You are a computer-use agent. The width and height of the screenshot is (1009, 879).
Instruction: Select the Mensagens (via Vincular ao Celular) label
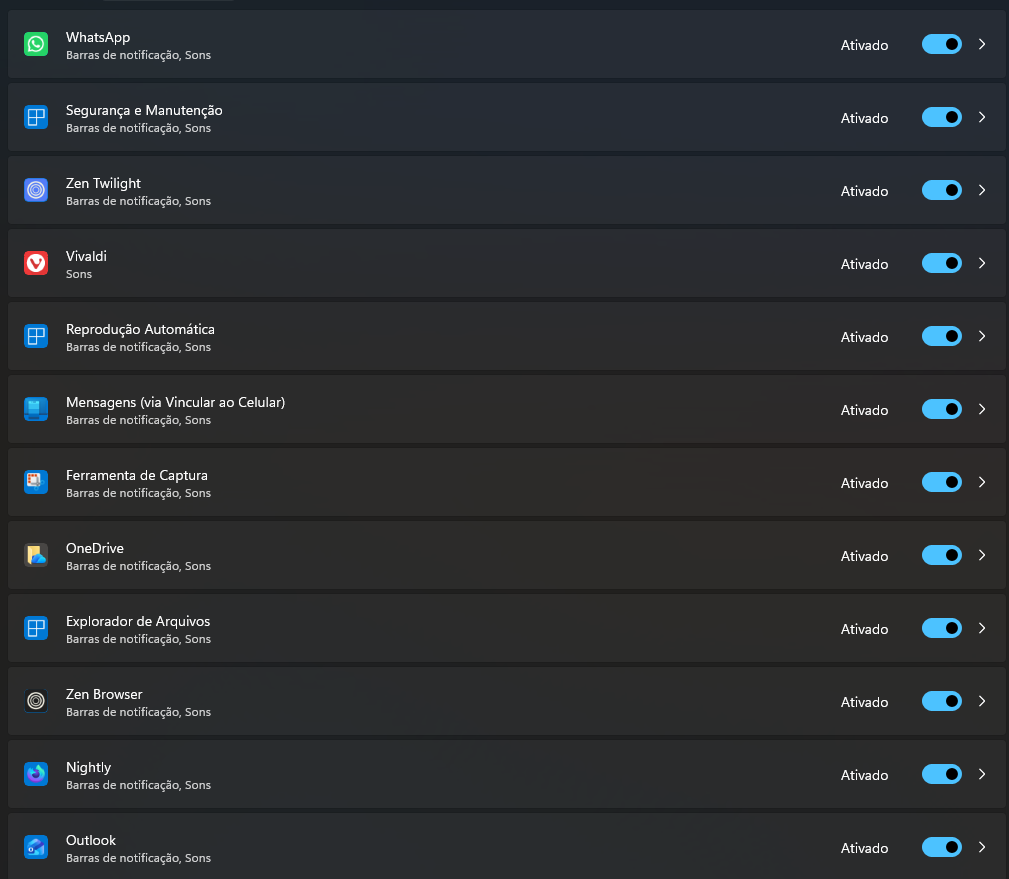[x=175, y=402]
